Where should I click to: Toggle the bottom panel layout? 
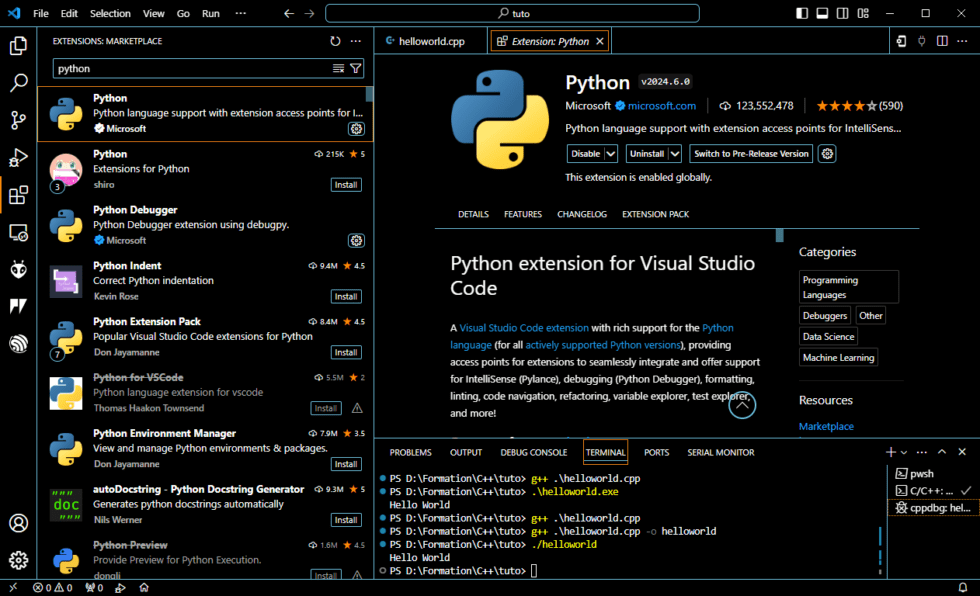point(822,13)
